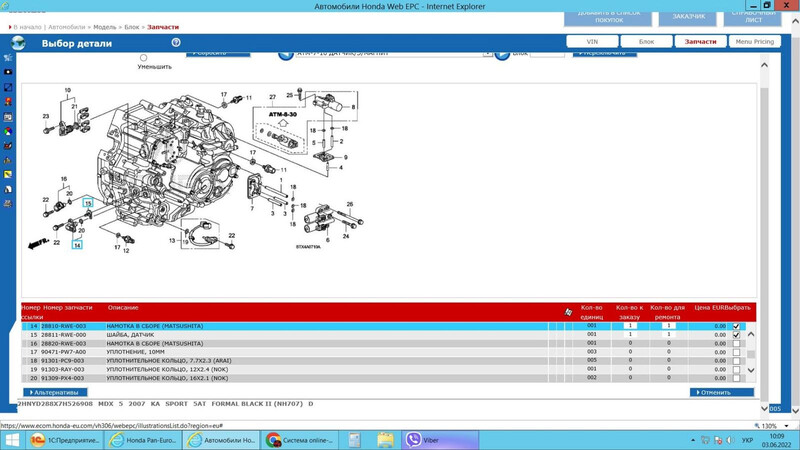
Task: Click the color wheel icon in sidebar
Action: [8, 131]
